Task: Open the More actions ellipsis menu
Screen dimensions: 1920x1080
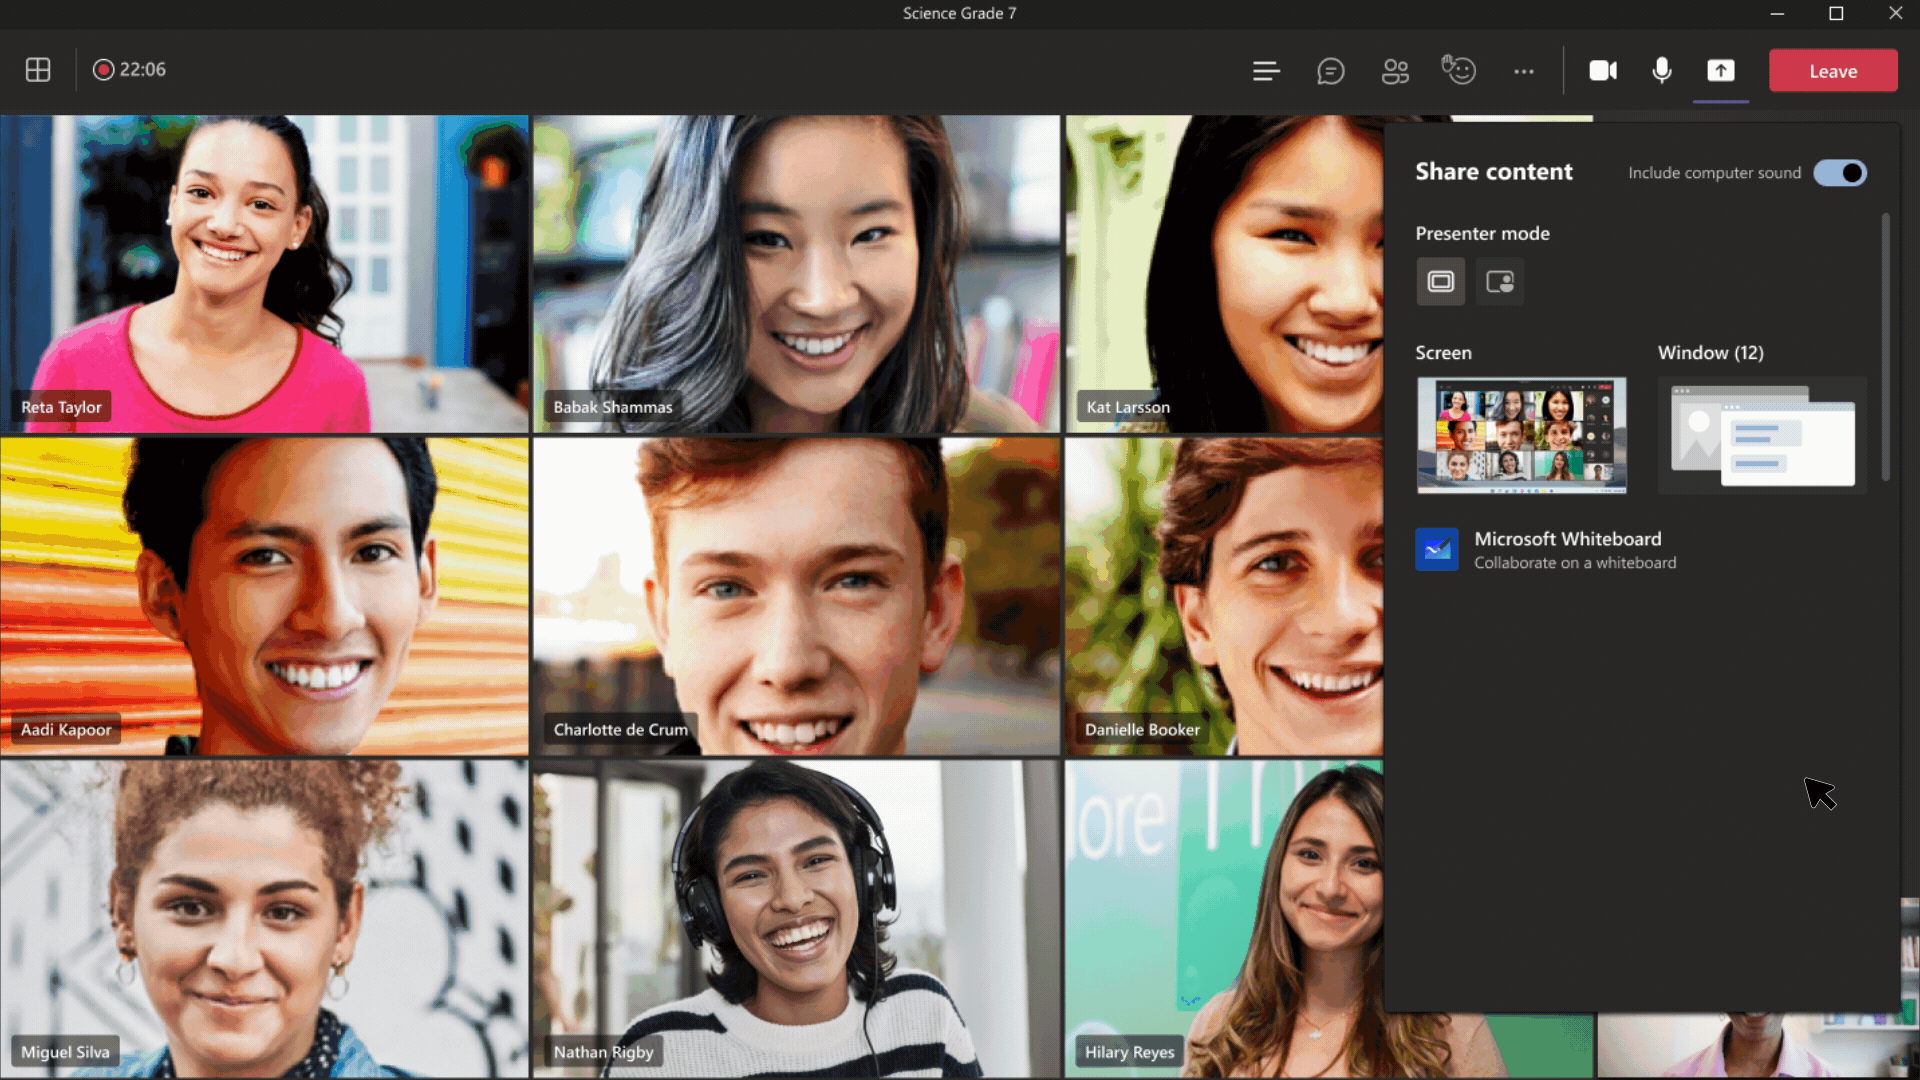Action: click(1523, 71)
